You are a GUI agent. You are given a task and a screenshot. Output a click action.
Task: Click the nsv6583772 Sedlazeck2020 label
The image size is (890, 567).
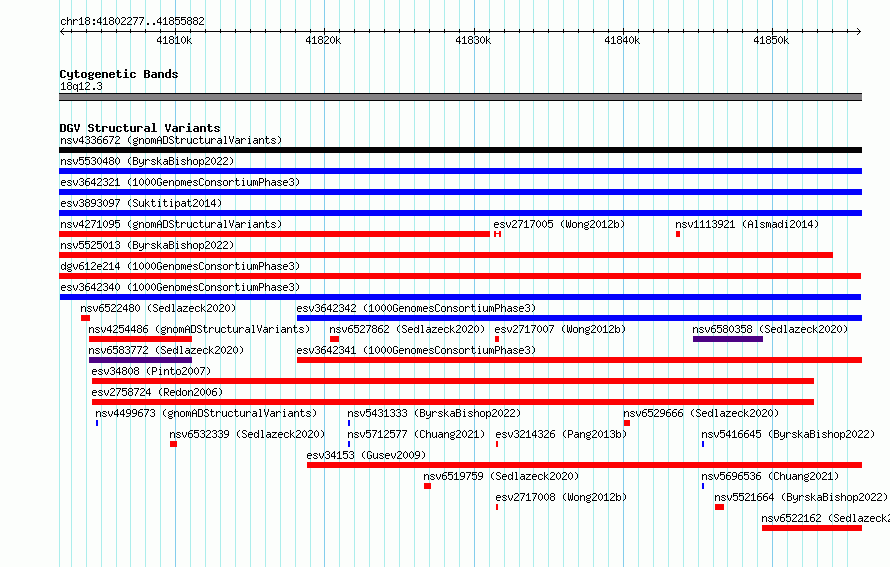[166, 350]
